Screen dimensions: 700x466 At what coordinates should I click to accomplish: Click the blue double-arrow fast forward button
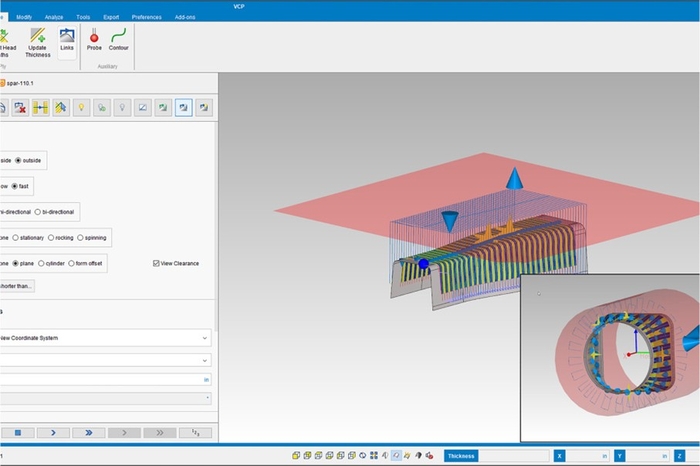(89, 432)
